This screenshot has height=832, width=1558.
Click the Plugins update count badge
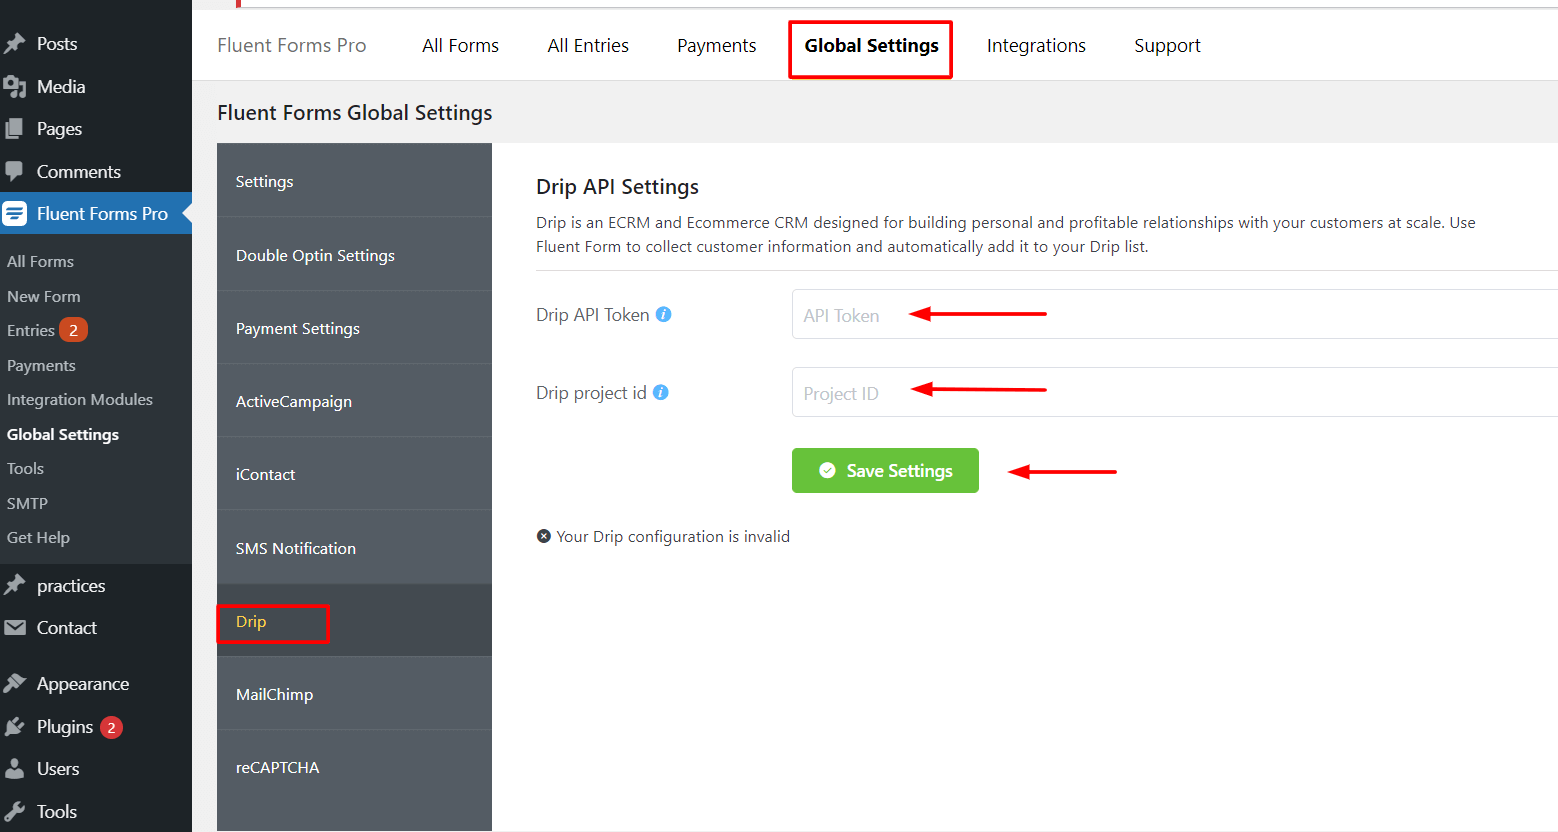(x=111, y=727)
